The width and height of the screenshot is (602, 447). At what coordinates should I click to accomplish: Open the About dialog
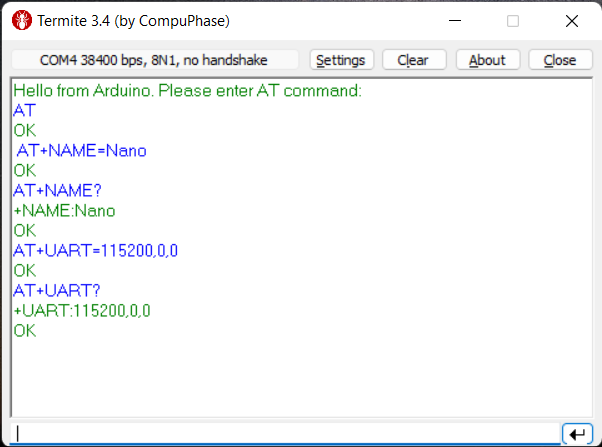point(488,60)
